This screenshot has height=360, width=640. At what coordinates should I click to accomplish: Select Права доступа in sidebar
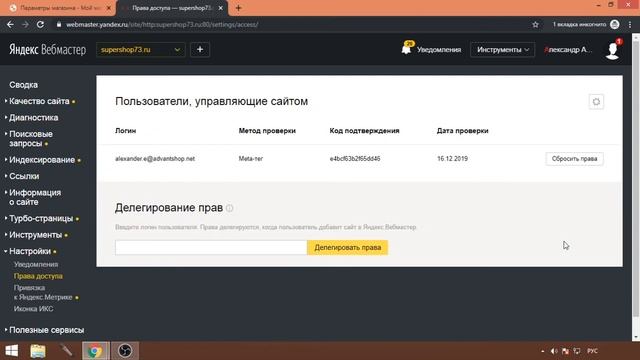coord(38,276)
